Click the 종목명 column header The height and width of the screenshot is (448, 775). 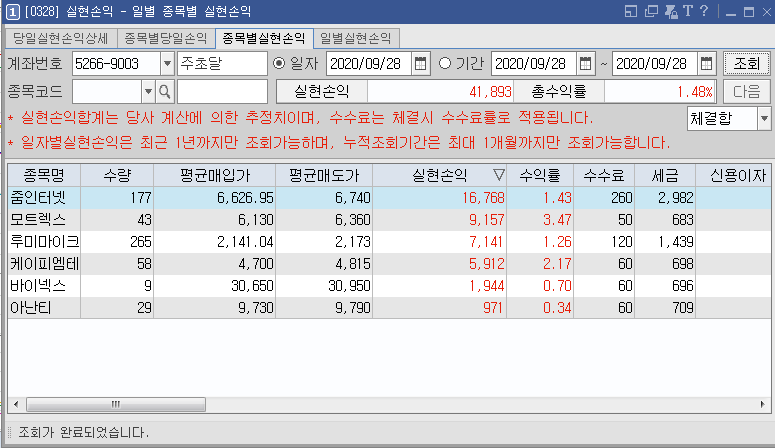(x=44, y=175)
